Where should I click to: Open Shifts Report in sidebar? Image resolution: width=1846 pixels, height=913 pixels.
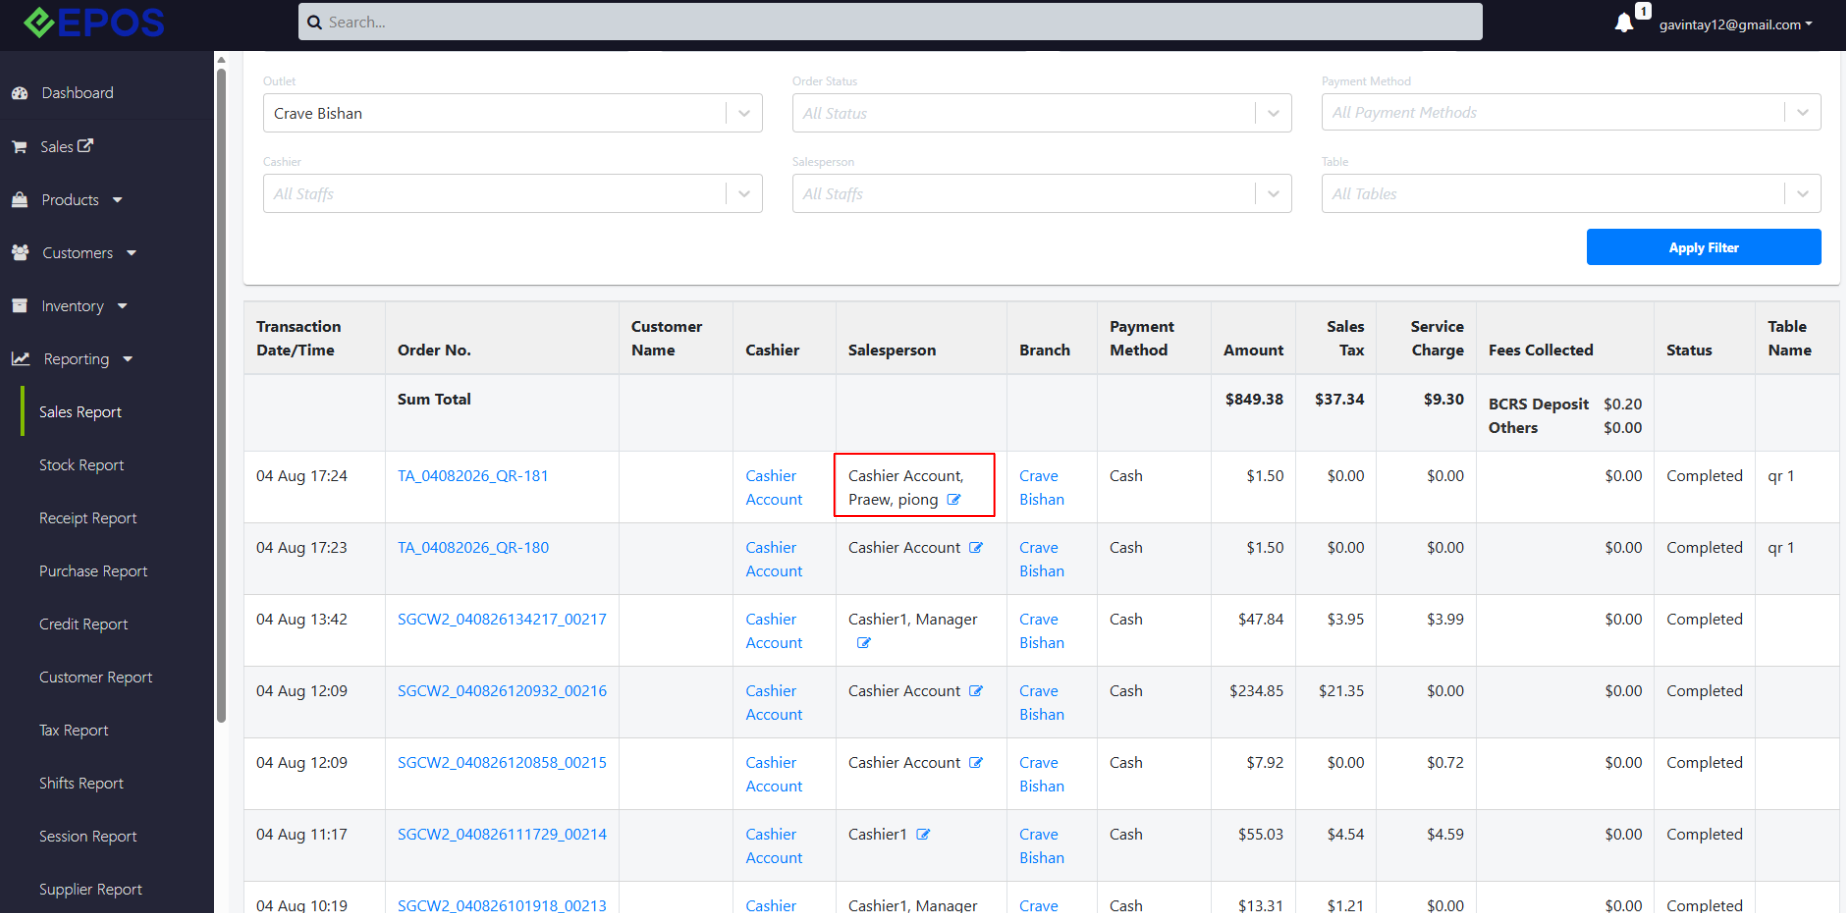tap(81, 783)
